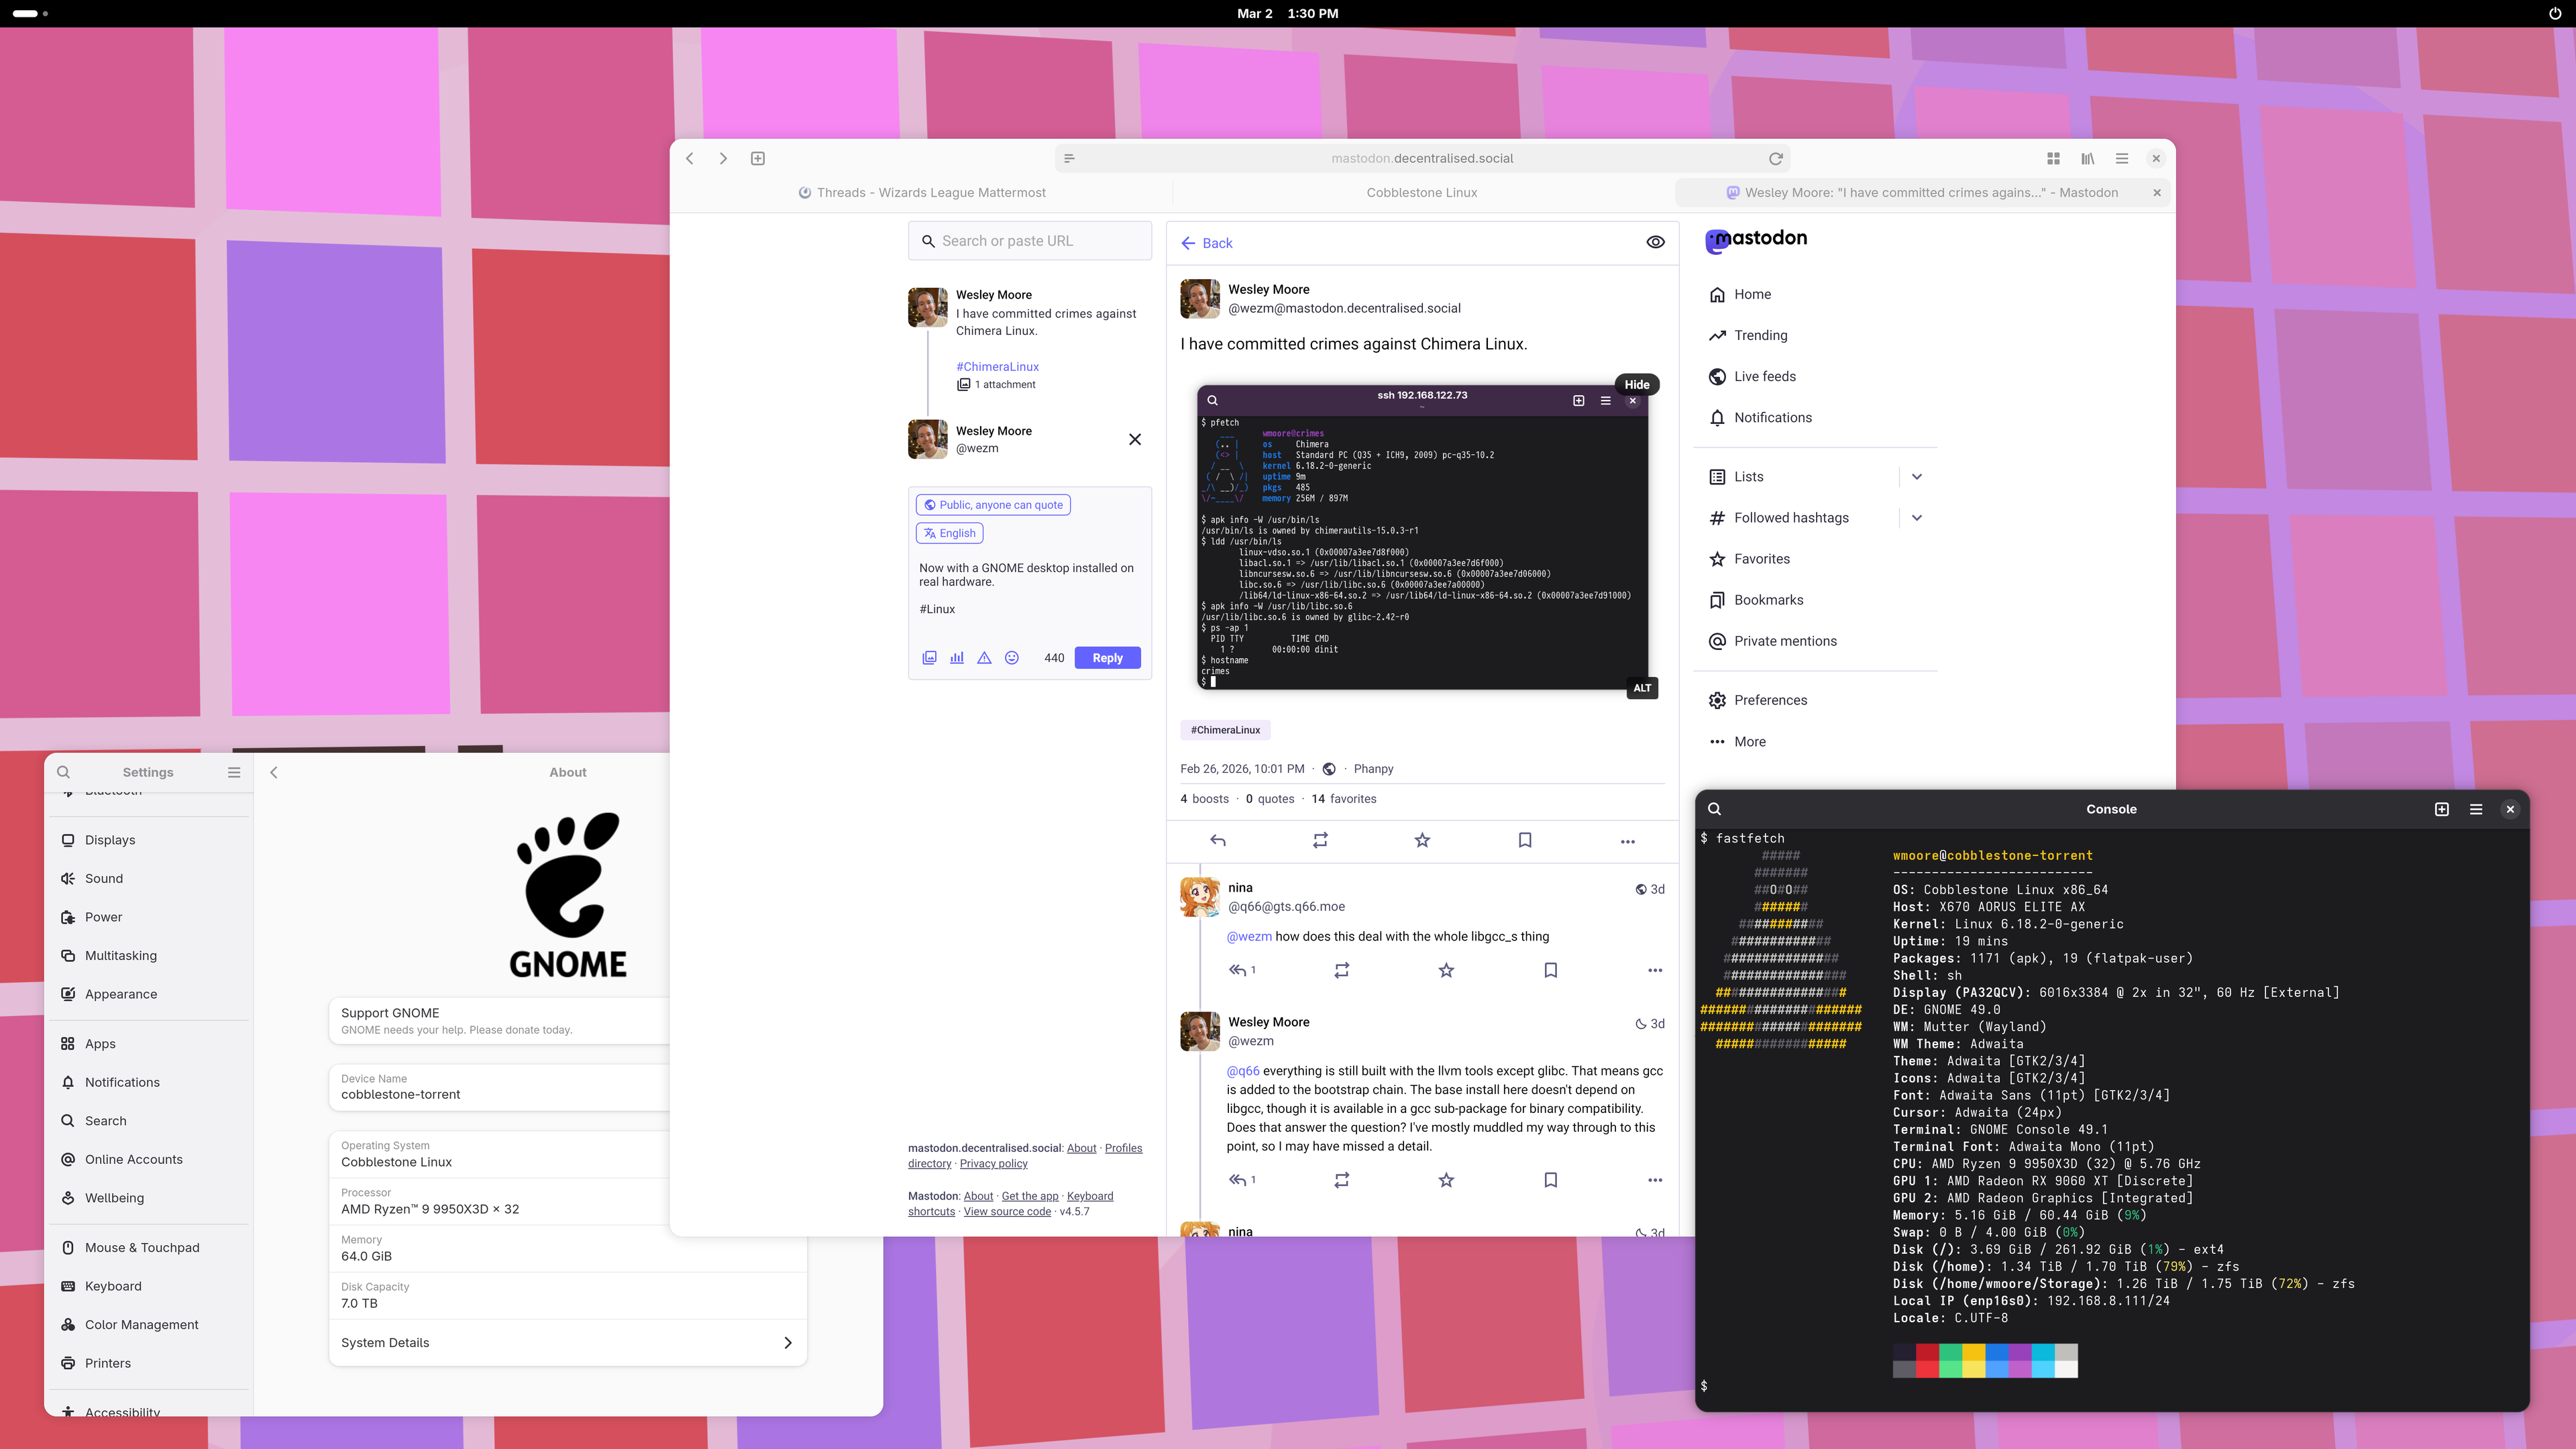The height and width of the screenshot is (1449, 2576).
Task: Click the boost icon on Wesley's main post
Action: click(x=1320, y=840)
